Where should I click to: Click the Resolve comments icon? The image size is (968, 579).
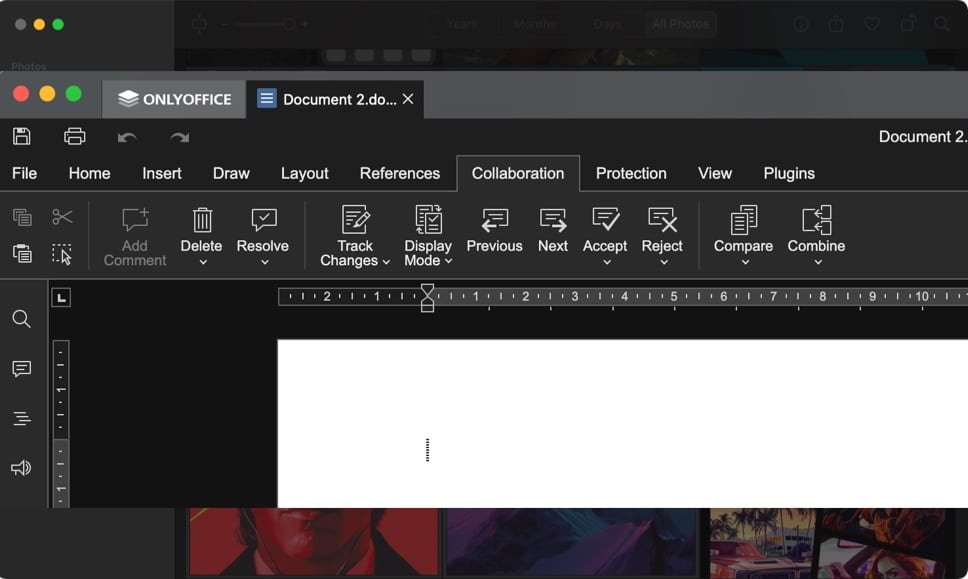click(x=264, y=220)
